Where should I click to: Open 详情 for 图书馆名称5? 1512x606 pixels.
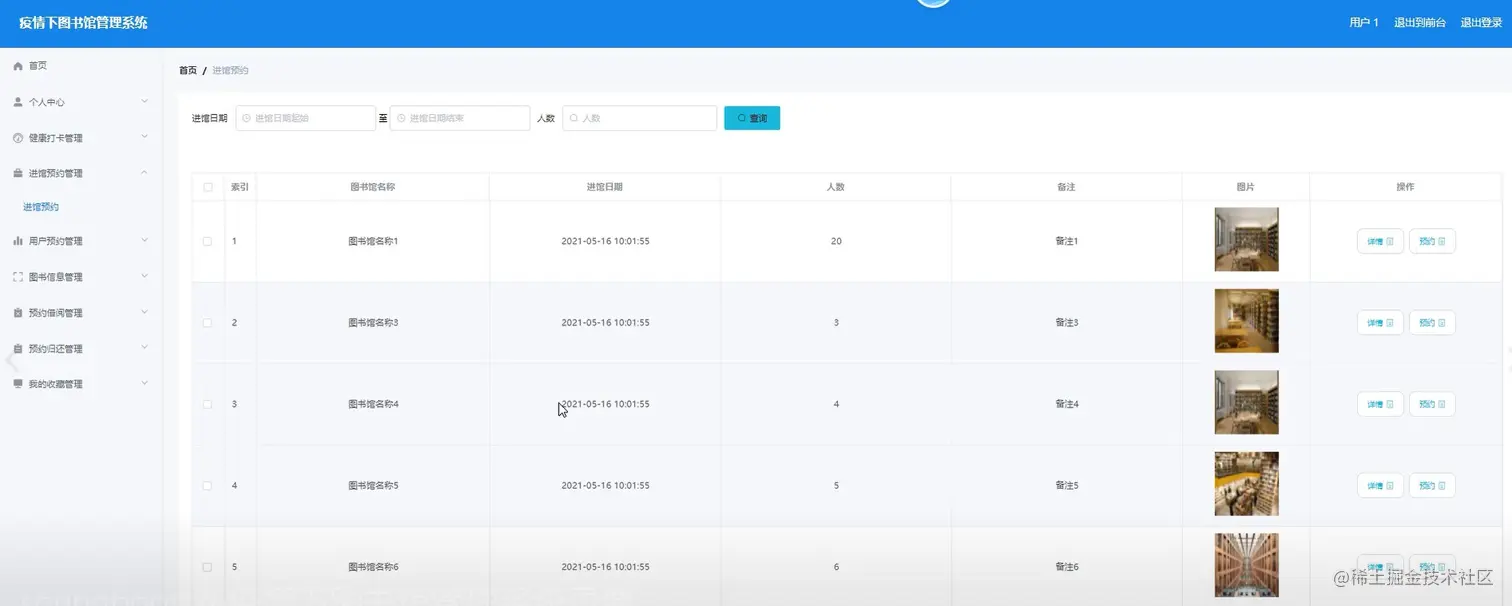[1380, 486]
